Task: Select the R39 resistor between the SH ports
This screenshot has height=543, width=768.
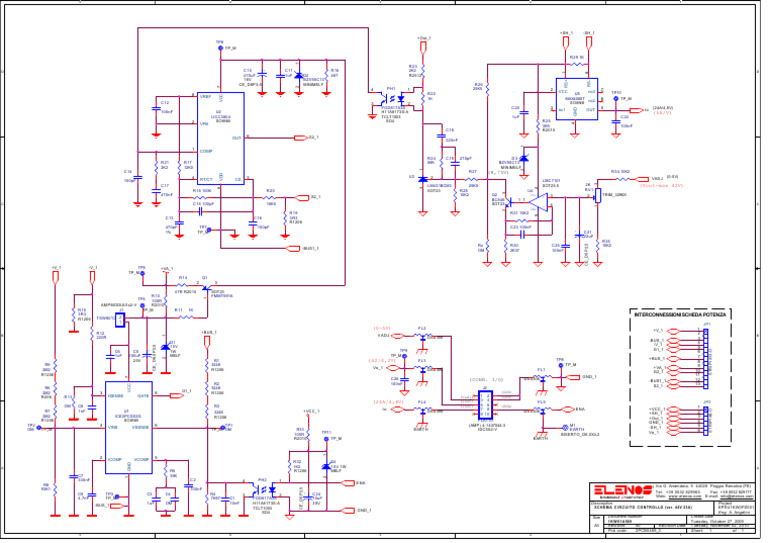Action: pos(576,64)
